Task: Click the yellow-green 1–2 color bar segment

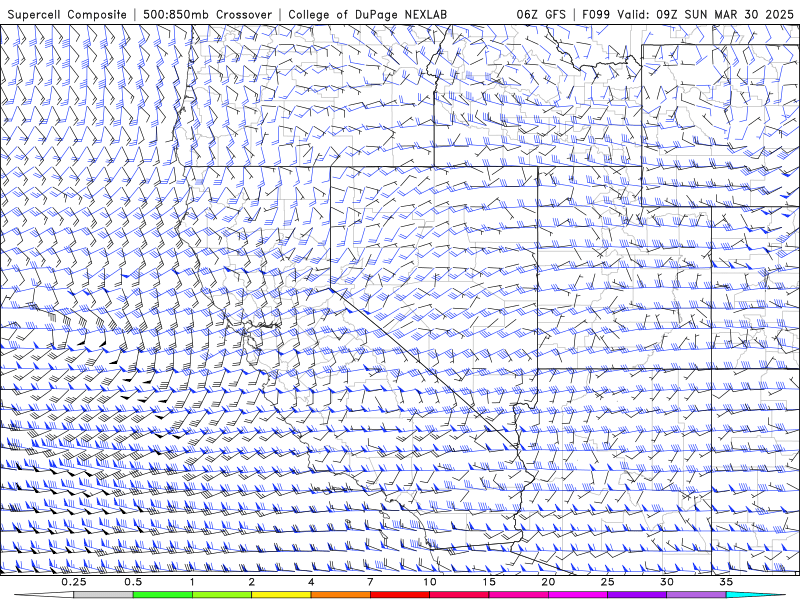Action: (x=221, y=595)
